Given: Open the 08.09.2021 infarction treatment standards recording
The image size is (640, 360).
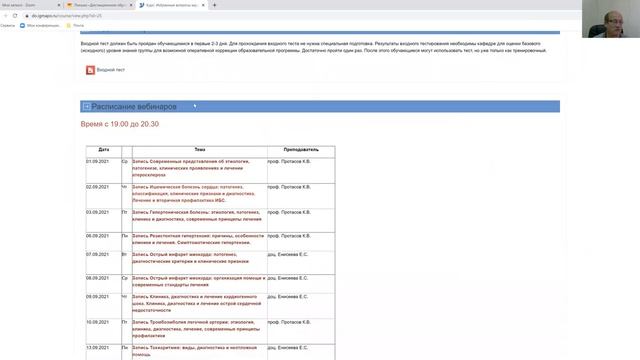Looking at the screenshot, I should point(199,281).
